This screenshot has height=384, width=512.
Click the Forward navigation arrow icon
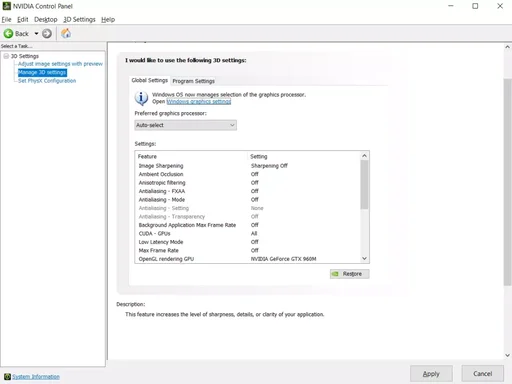(47, 34)
